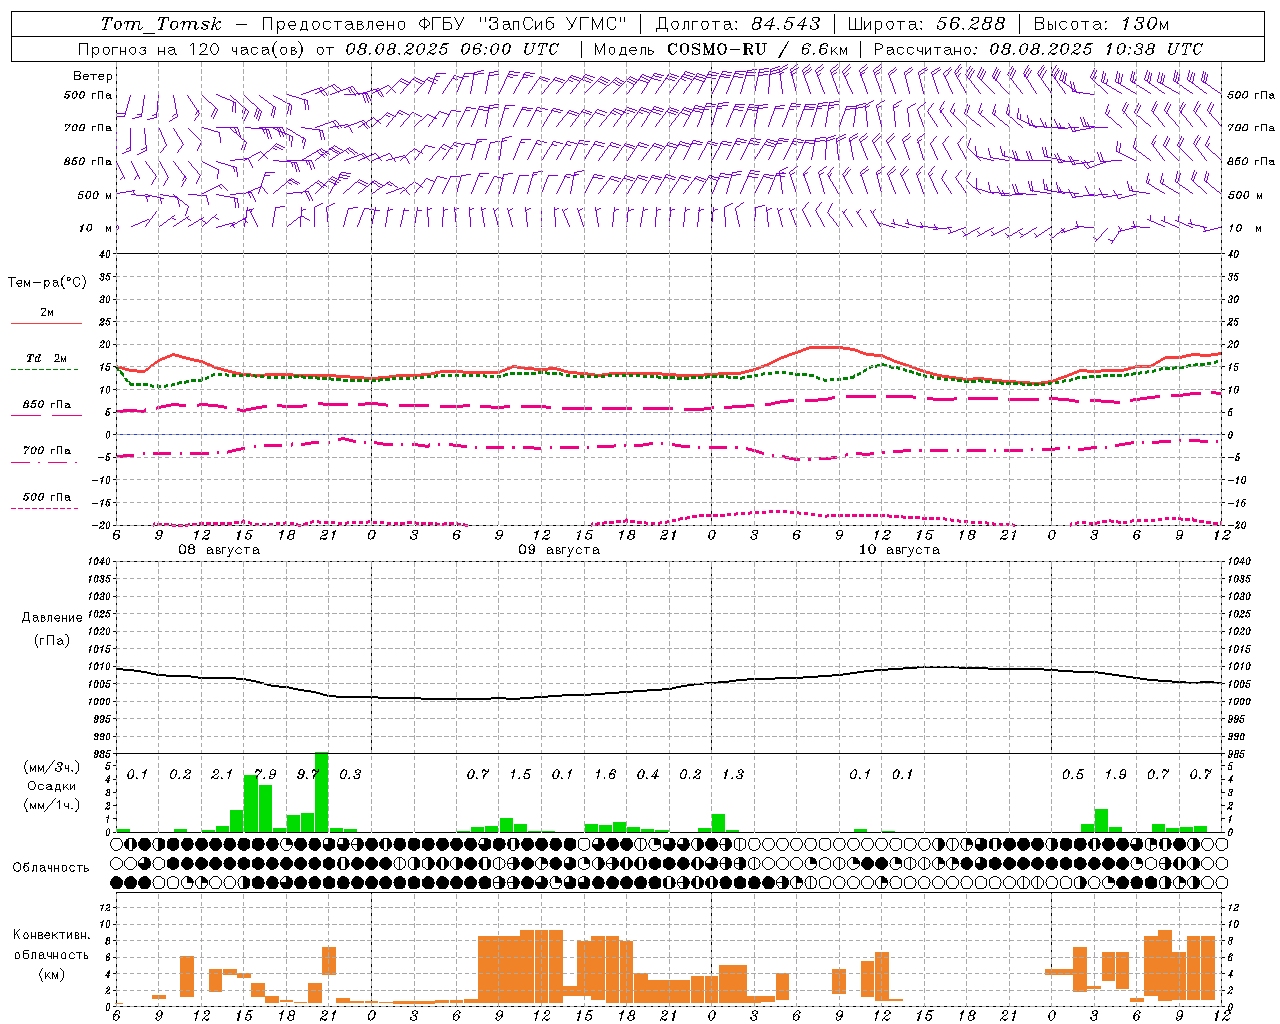
Task: Select the Осадки precipitation label
Action: [x=52, y=786]
